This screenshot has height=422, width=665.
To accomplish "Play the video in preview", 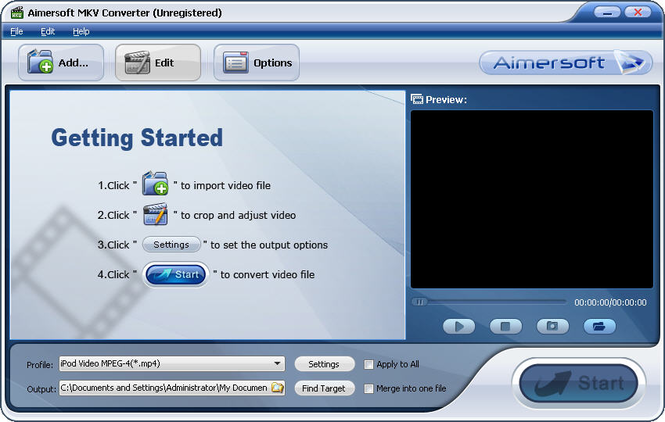I will [x=459, y=327].
